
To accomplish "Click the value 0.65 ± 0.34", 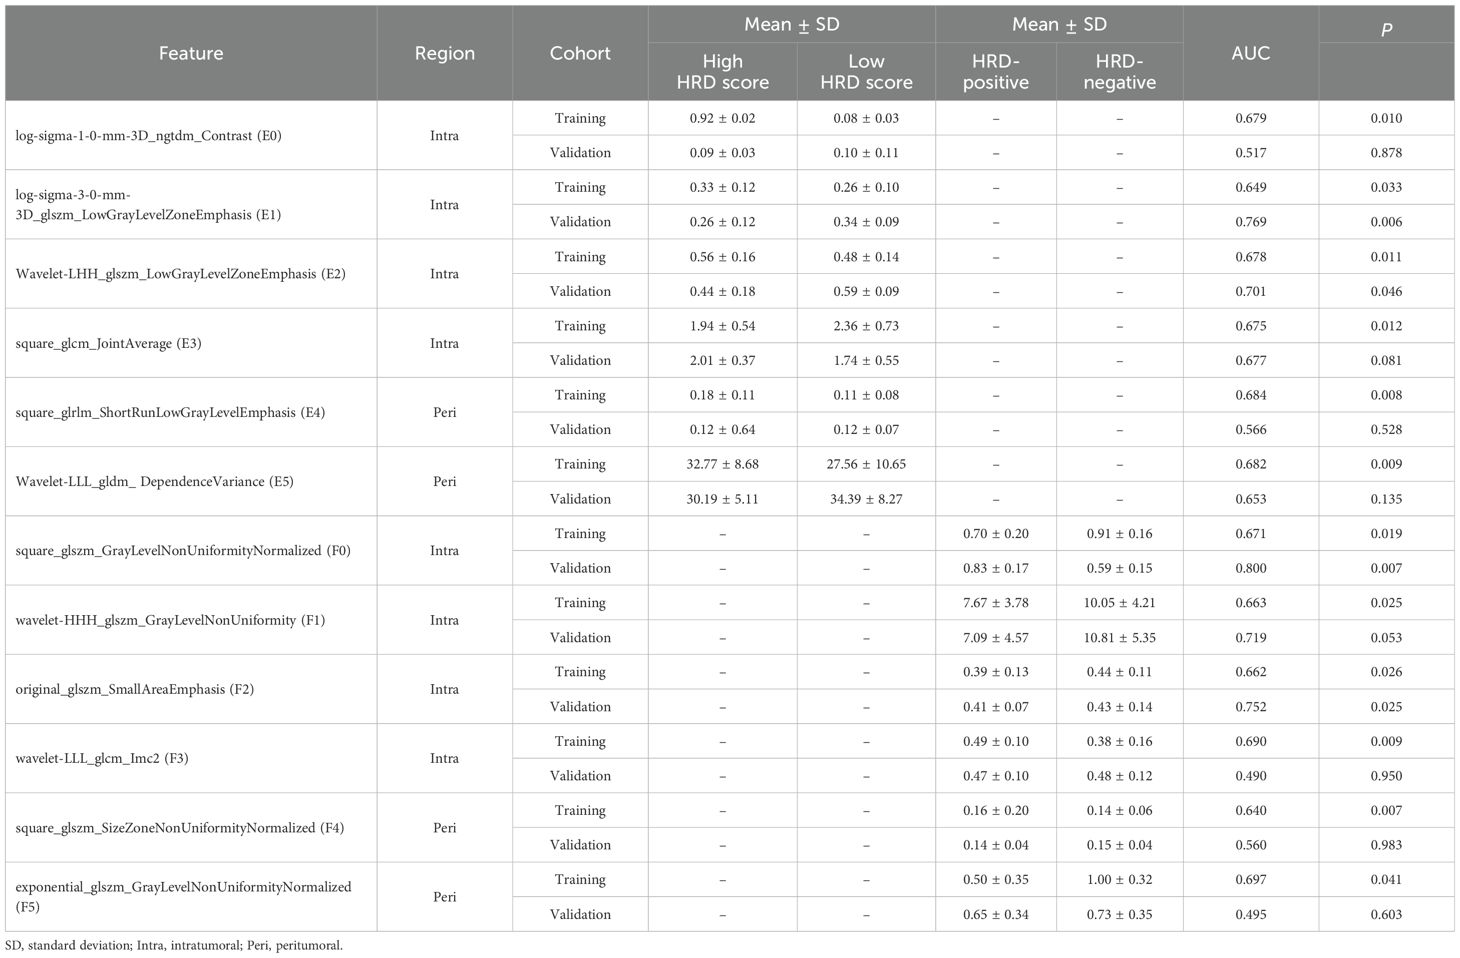I will pyautogui.click(x=996, y=914).
